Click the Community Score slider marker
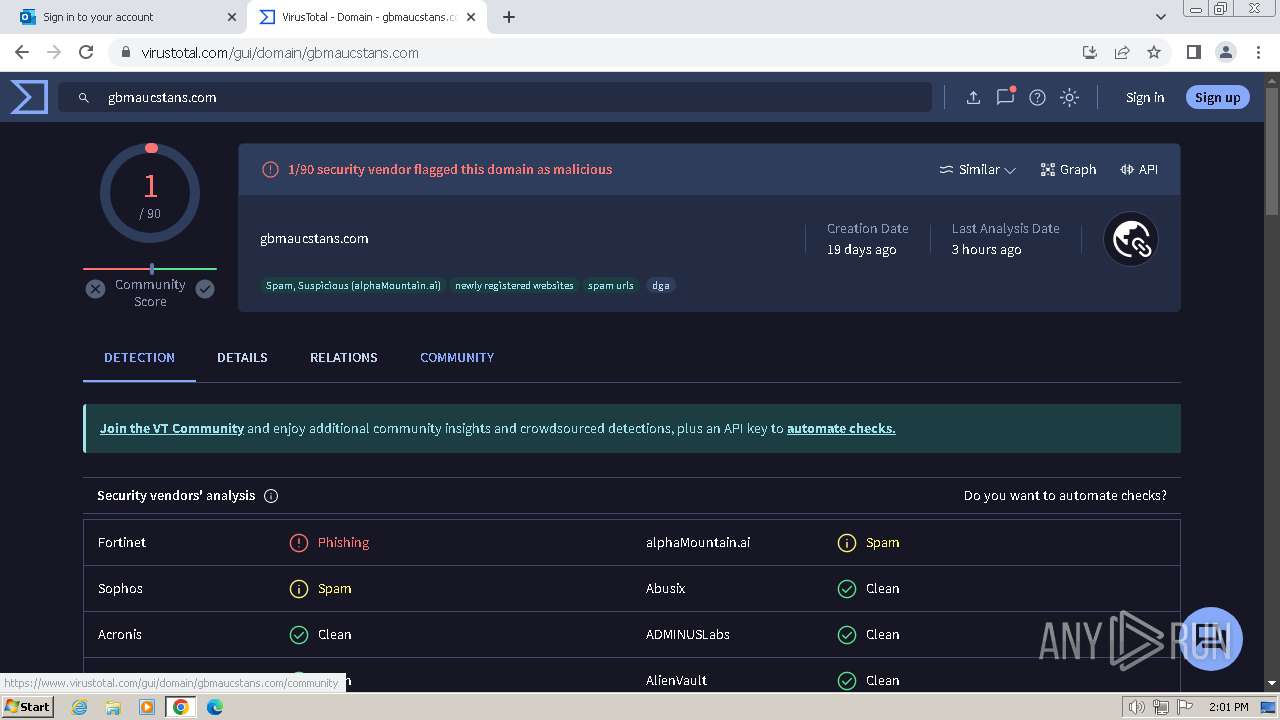 tap(152, 269)
